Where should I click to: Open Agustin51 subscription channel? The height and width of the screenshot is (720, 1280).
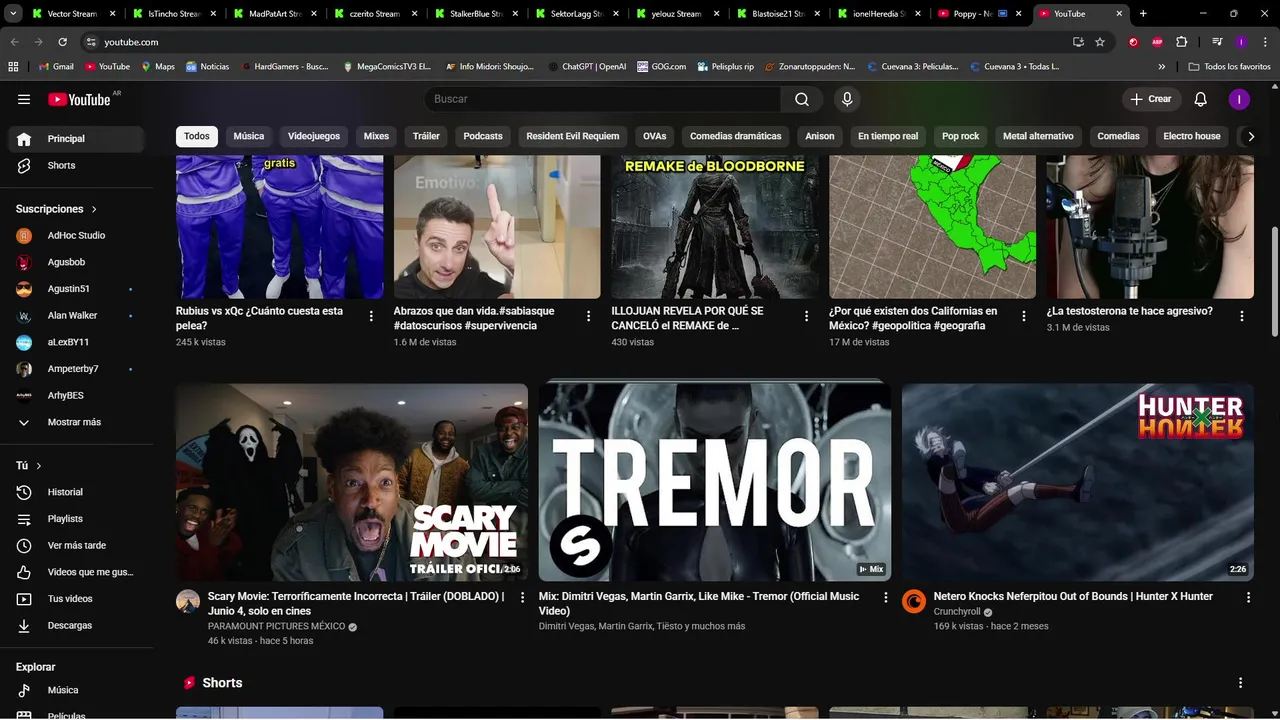77,289
